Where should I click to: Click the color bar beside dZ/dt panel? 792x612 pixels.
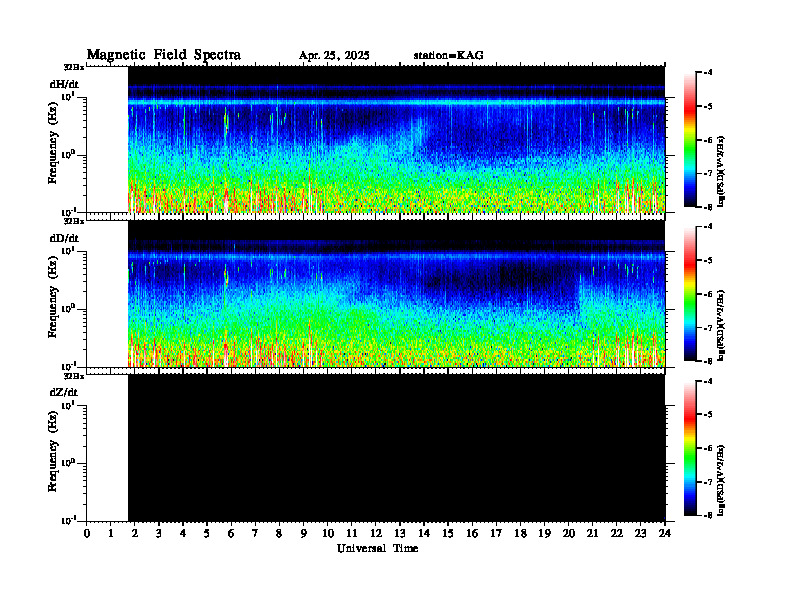[x=689, y=448]
